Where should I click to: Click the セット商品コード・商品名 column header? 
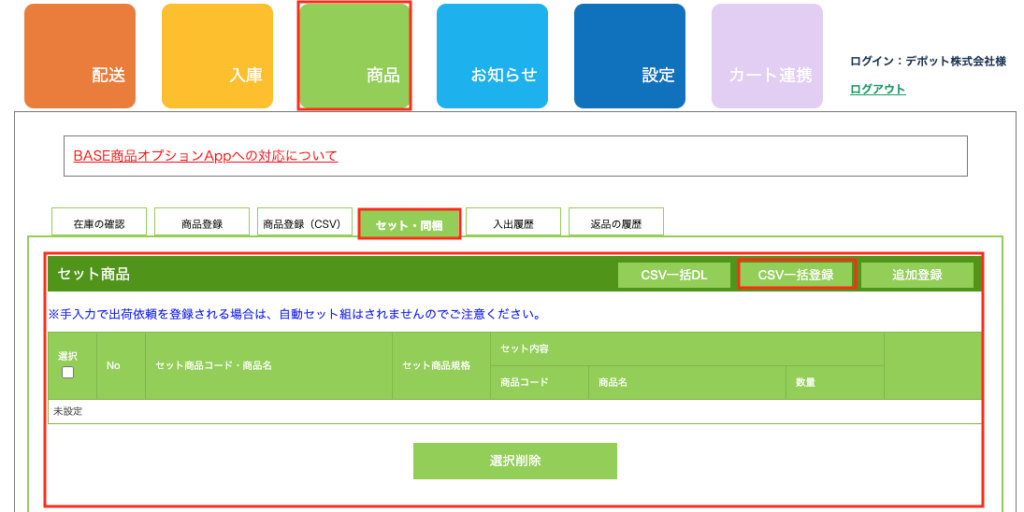click(214, 366)
